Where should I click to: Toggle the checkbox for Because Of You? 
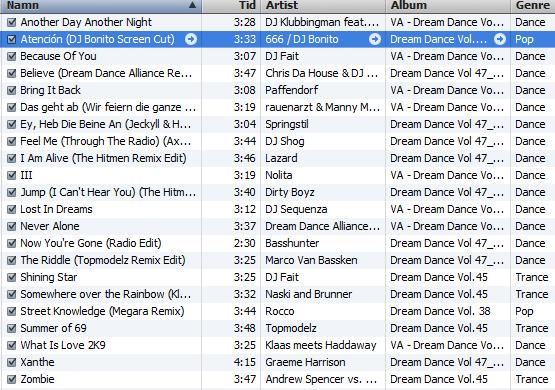(x=12, y=56)
